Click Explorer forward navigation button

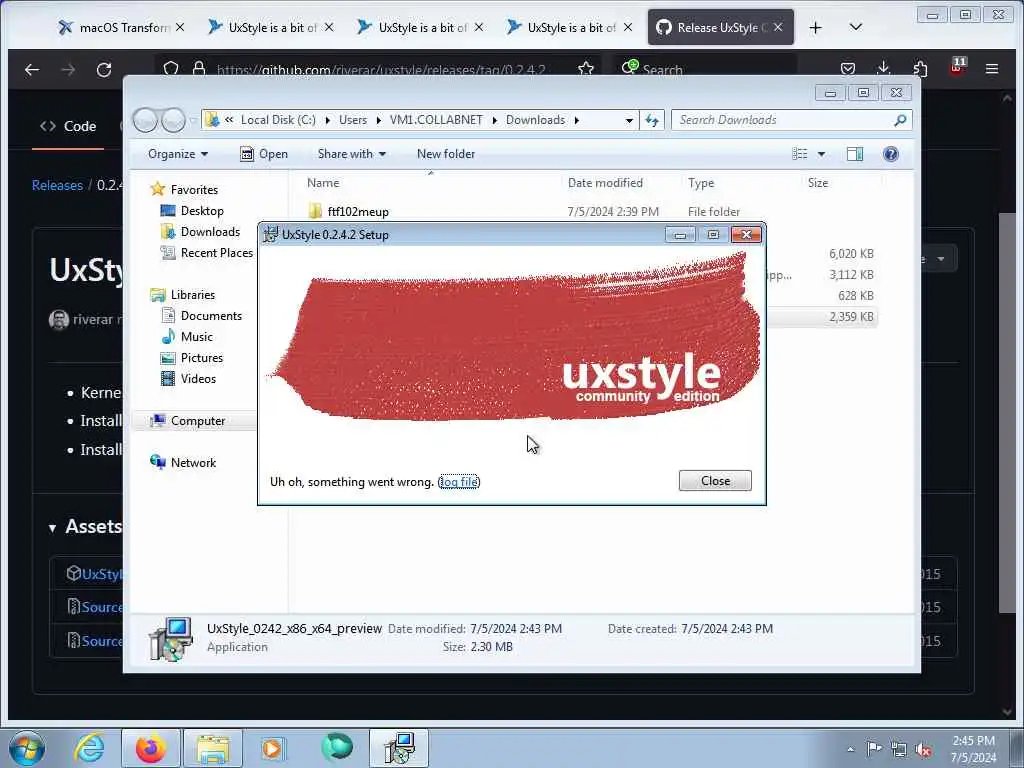point(173,120)
